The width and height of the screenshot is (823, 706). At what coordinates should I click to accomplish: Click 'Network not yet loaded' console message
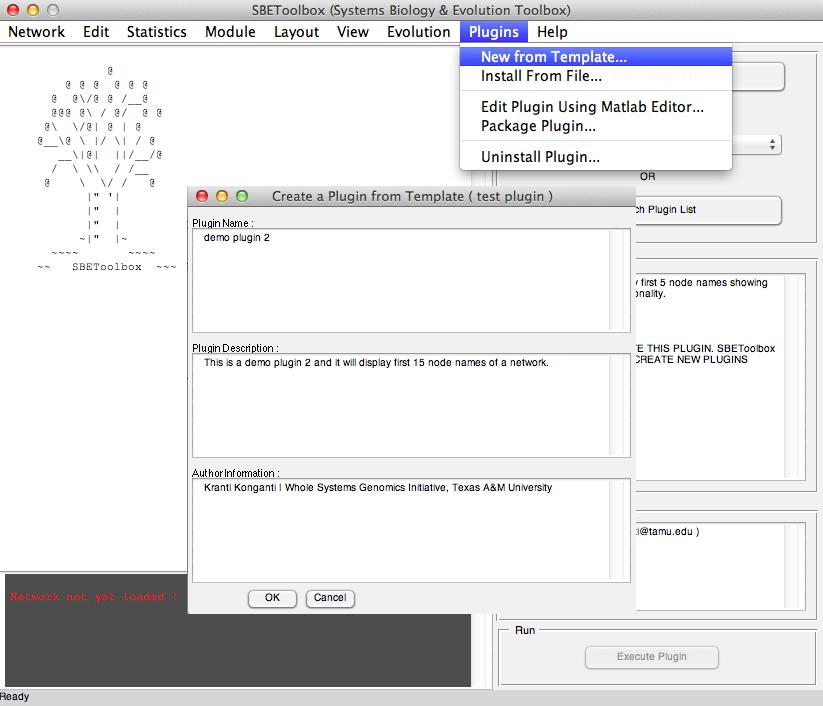(94, 597)
